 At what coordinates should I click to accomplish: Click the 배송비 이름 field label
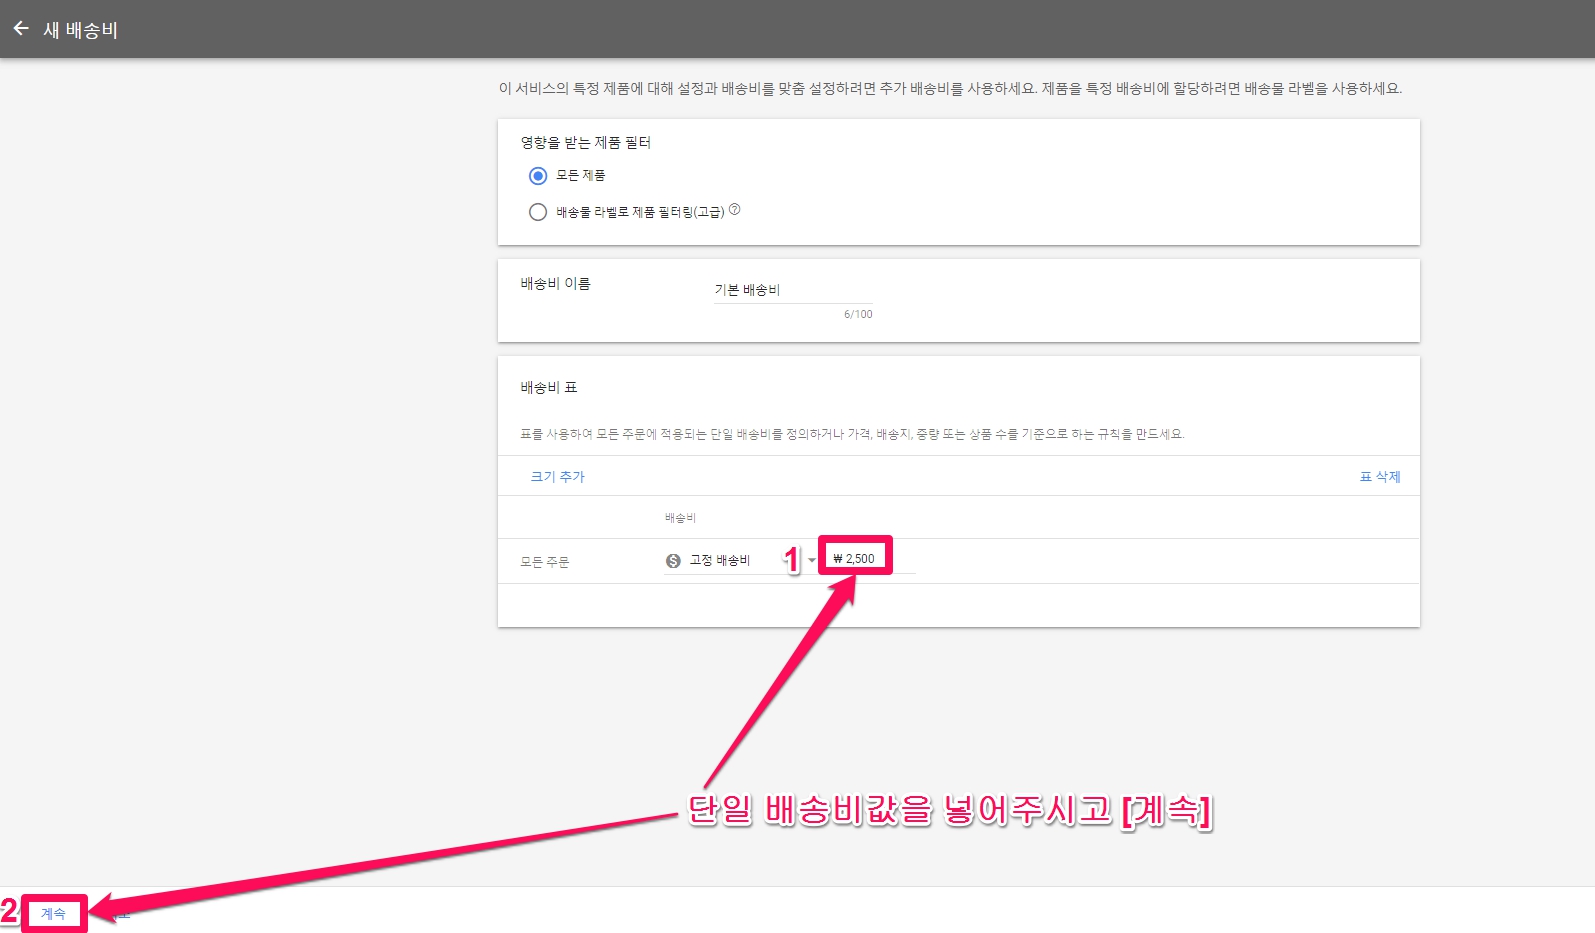click(x=555, y=284)
